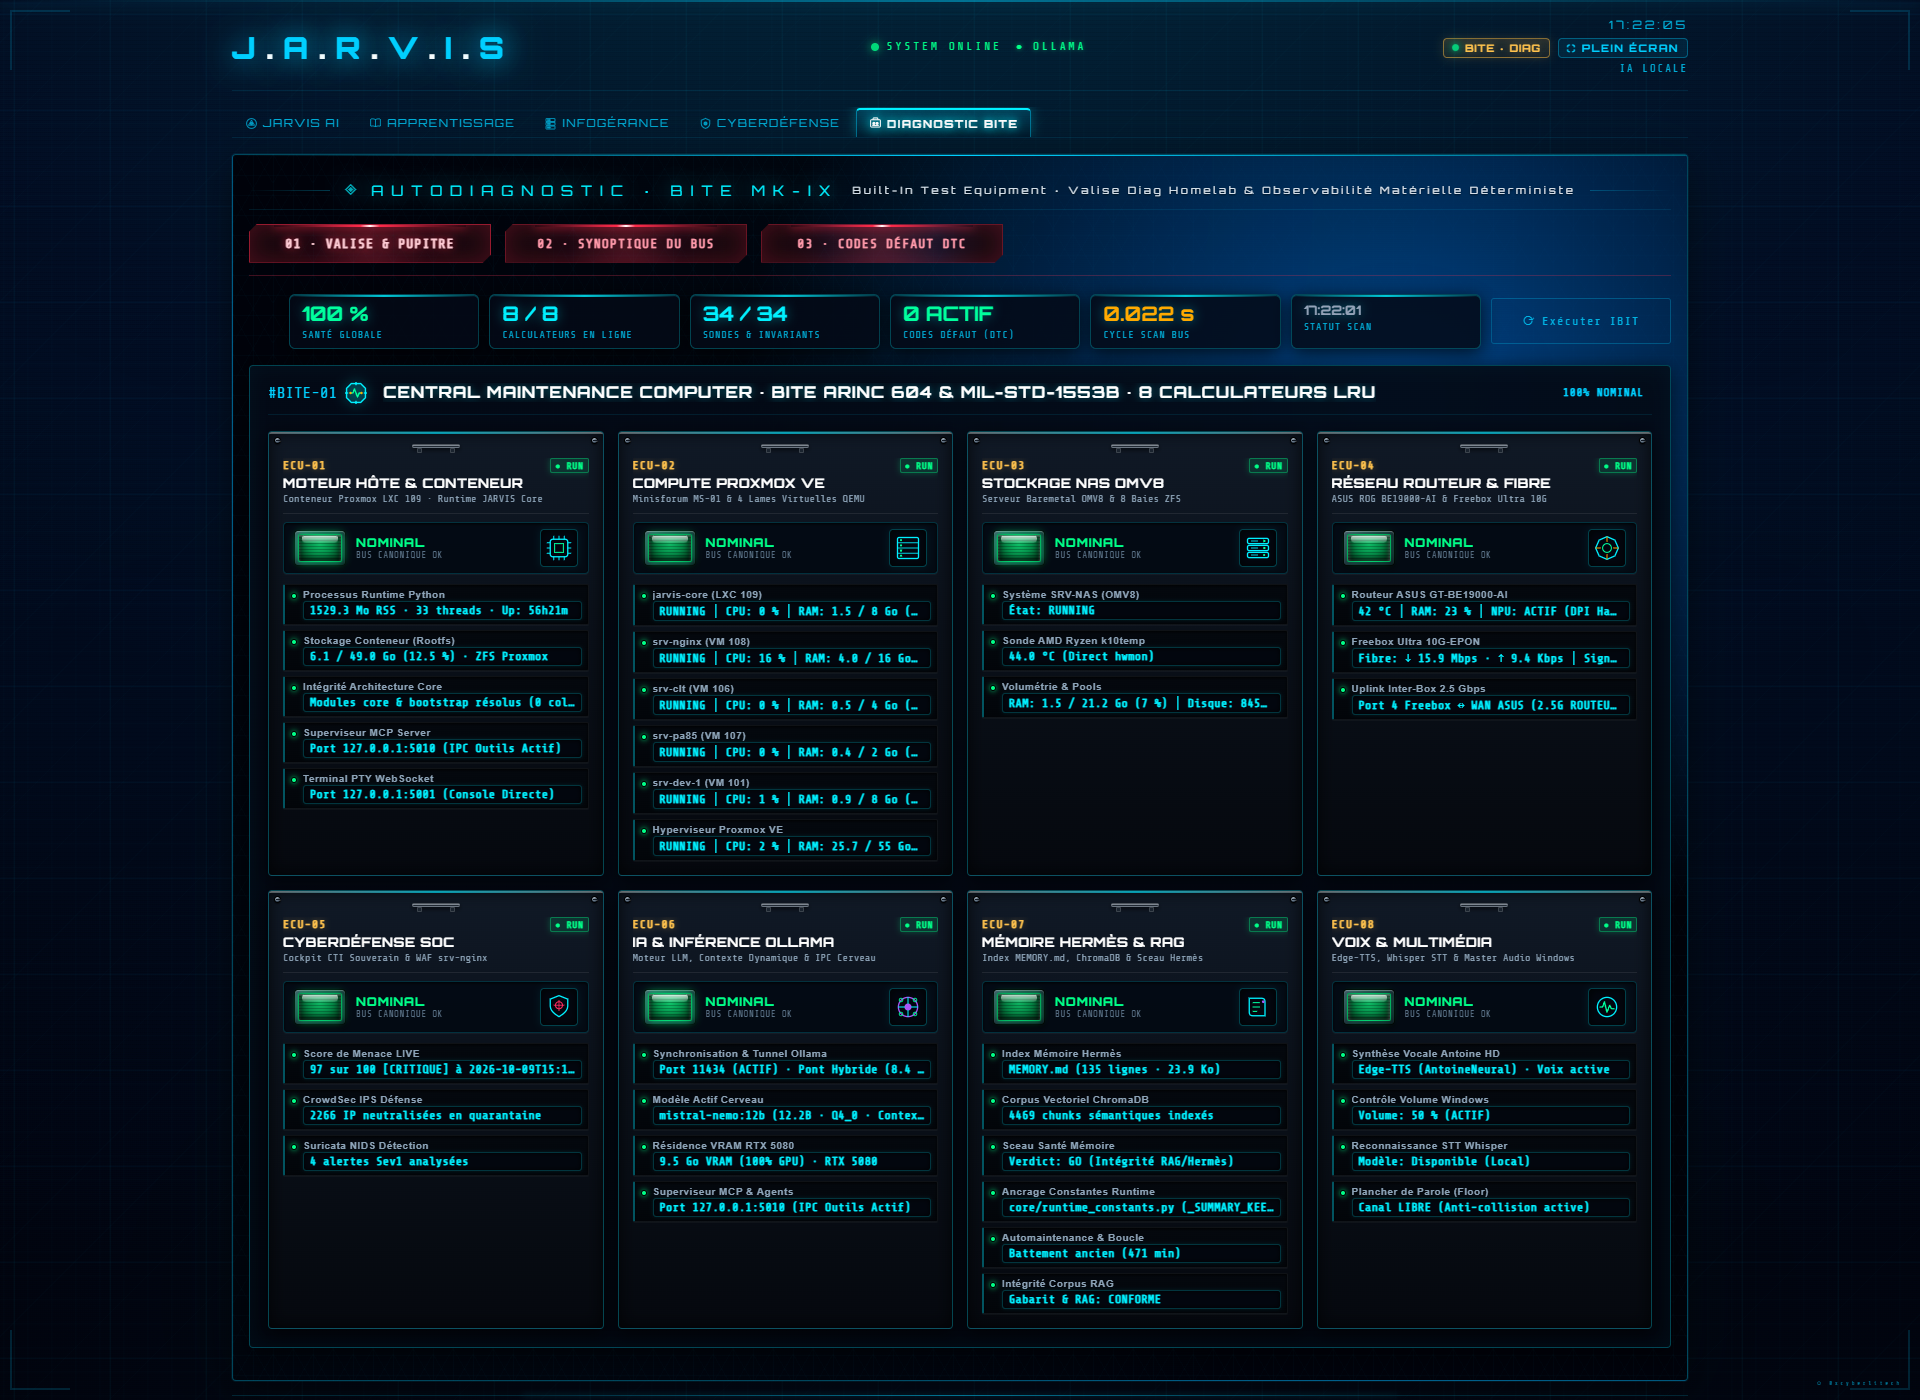
Task: Open the JARVIS AI tab
Action: pos(292,123)
